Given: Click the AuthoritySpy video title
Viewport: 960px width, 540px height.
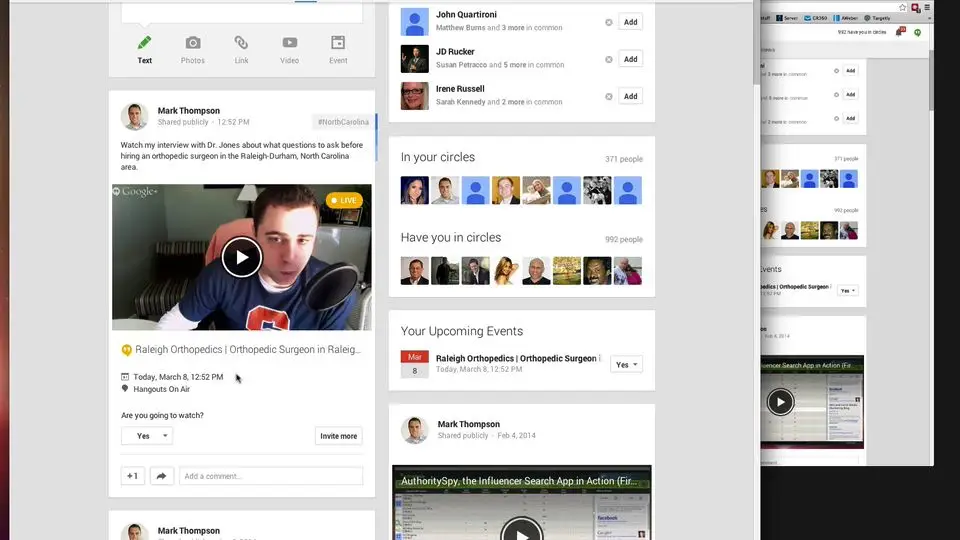Looking at the screenshot, I should (519, 481).
